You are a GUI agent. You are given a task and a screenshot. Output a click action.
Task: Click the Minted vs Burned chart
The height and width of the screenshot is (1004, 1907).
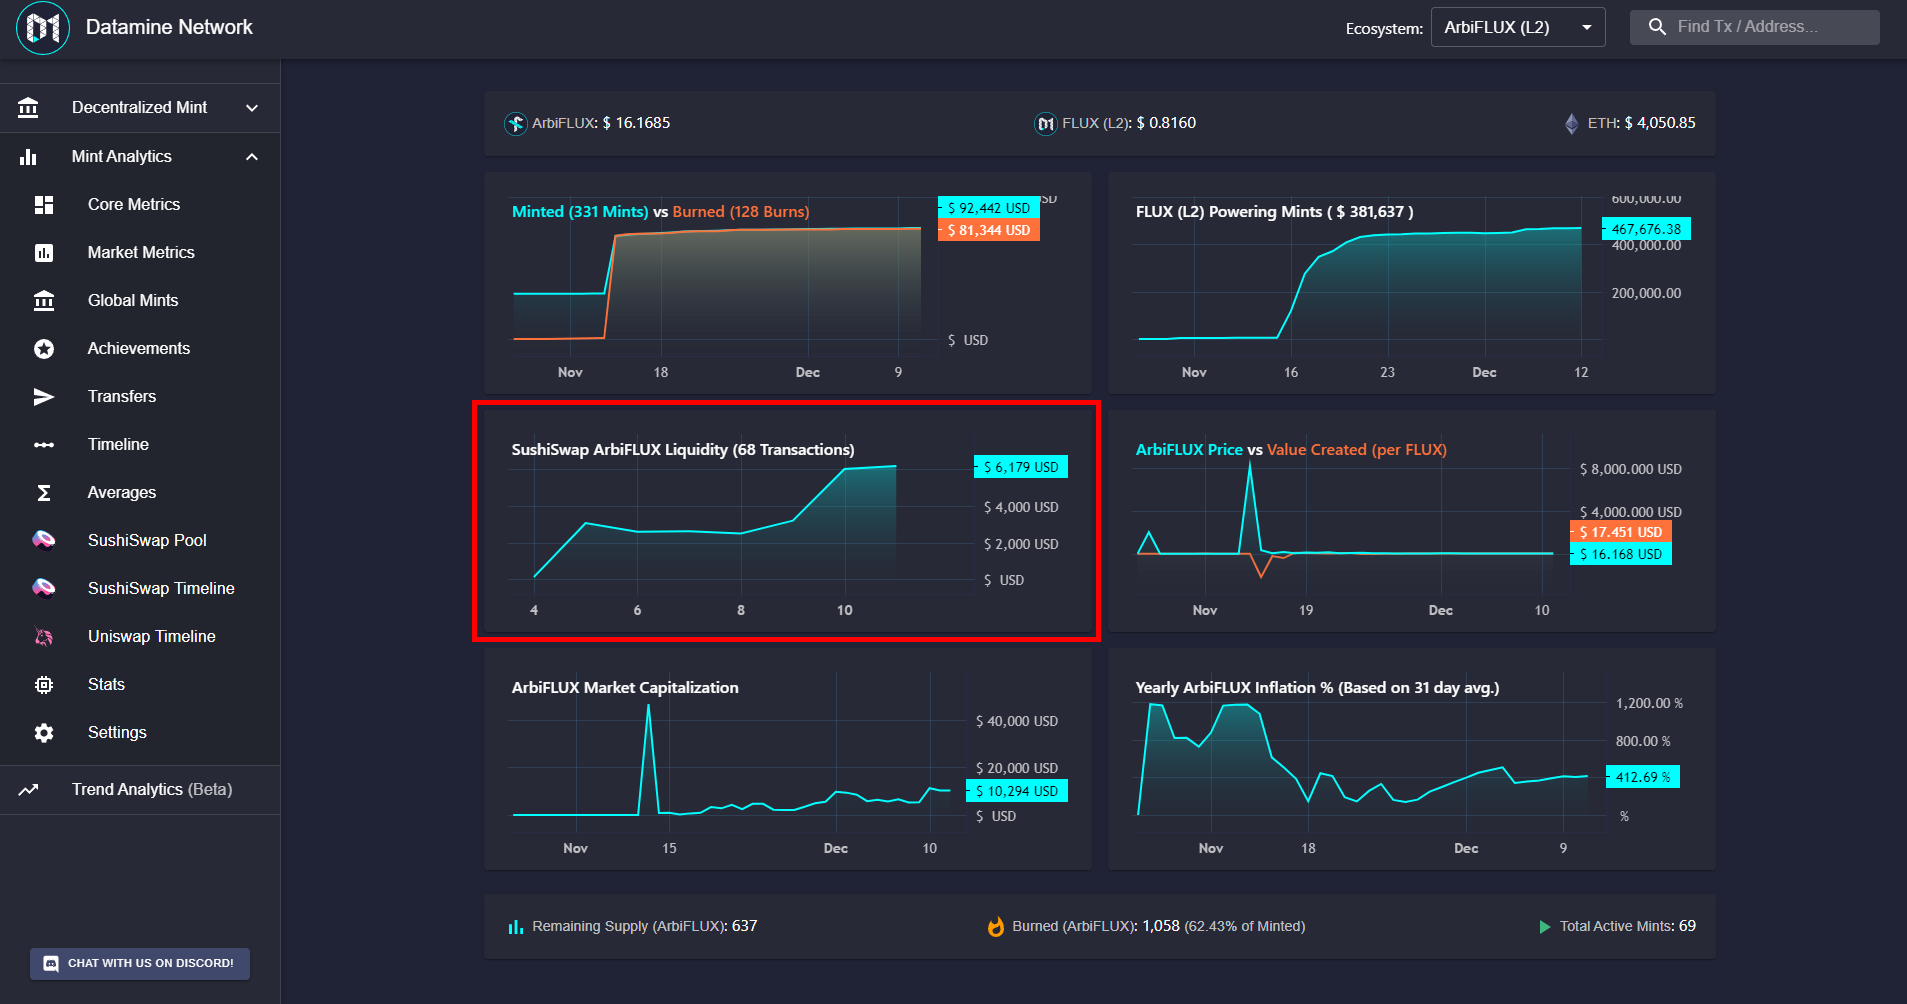coord(787,283)
